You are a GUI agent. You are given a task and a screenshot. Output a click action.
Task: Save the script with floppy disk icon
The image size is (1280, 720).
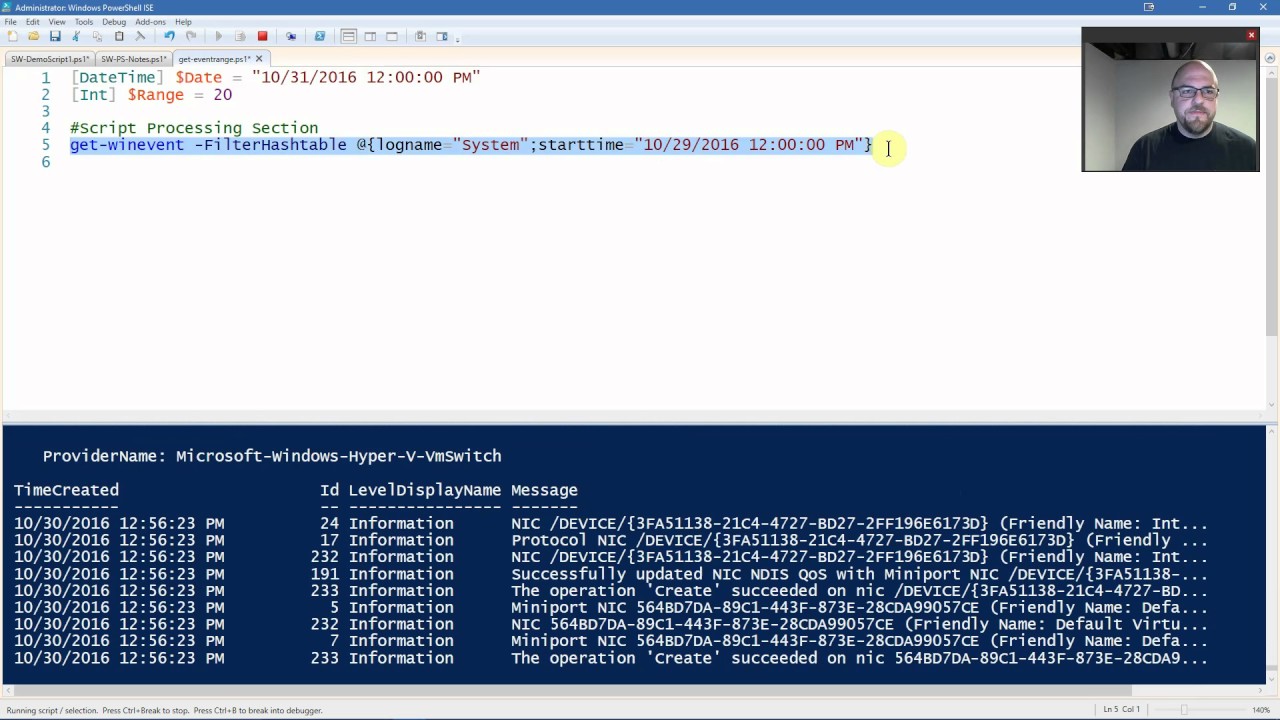coord(55,36)
